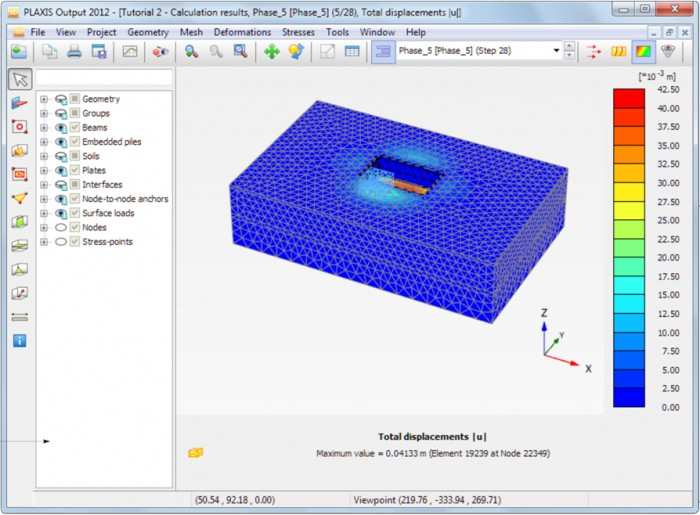Toggle the model explorer panel button

(383, 52)
